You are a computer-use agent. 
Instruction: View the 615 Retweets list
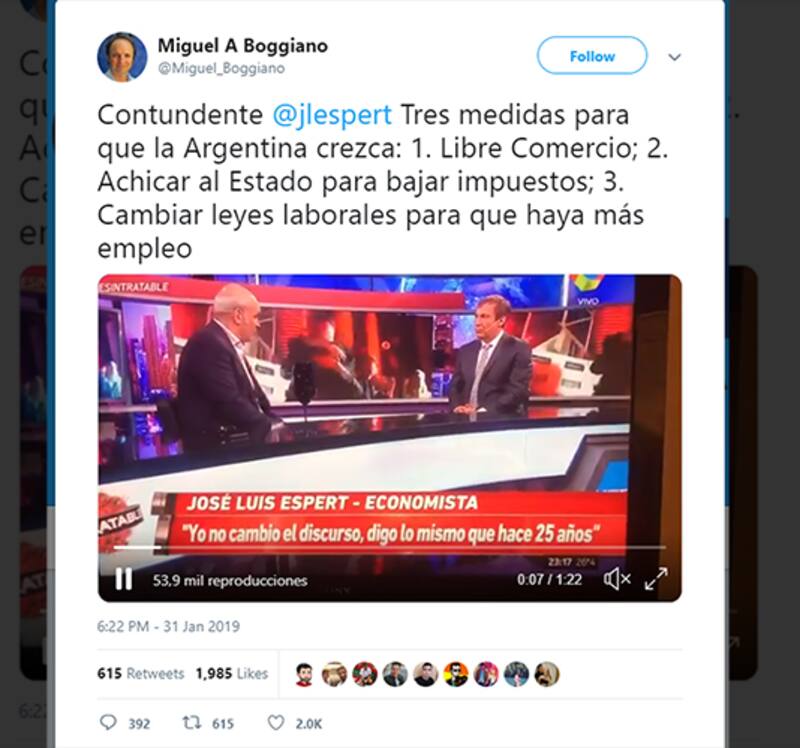(140, 674)
